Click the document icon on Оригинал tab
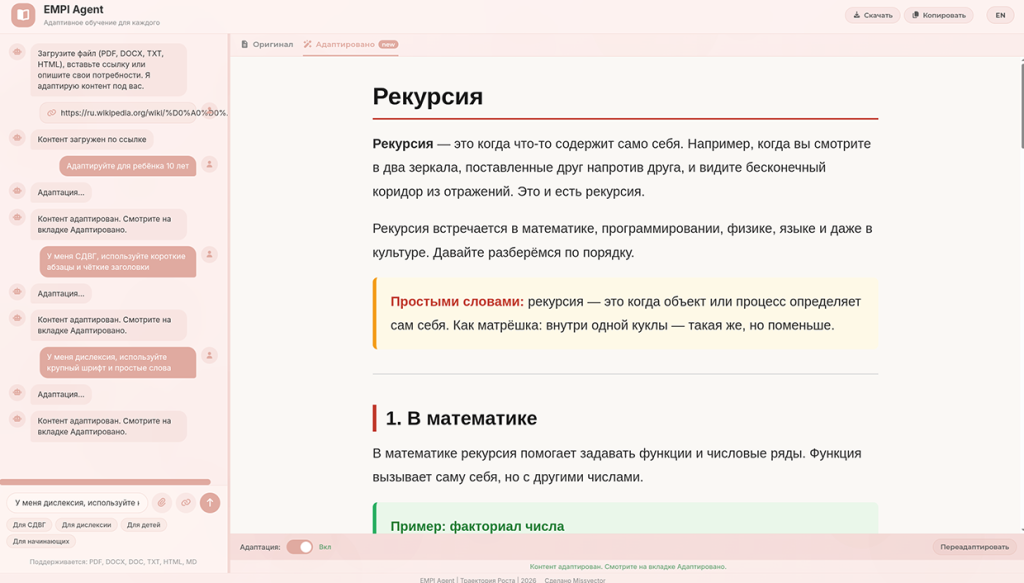Screen dimensions: 1024x583 [245, 44]
